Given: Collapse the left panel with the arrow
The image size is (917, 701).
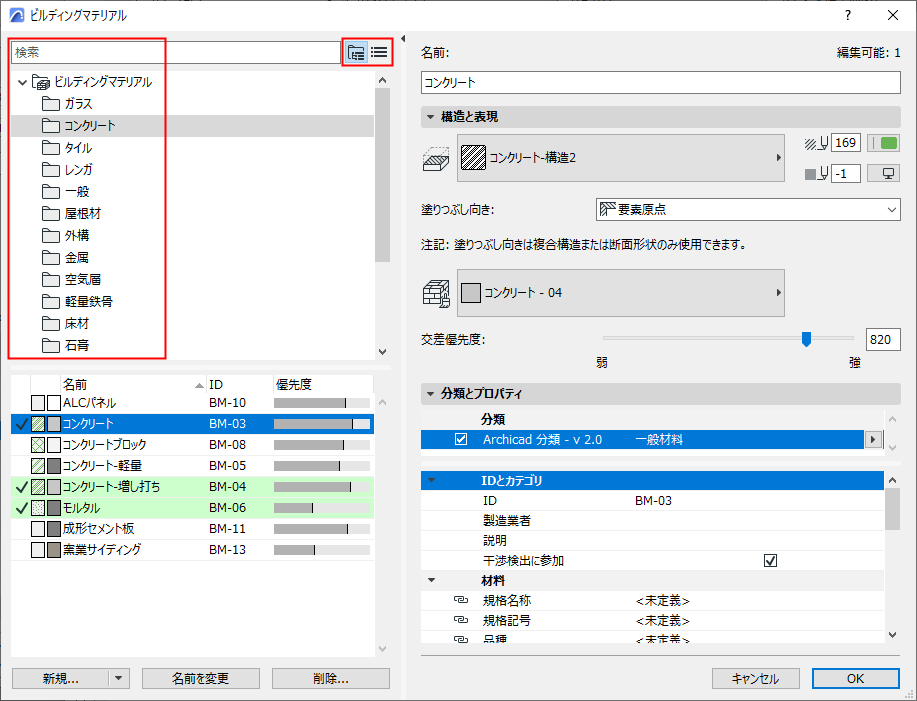Looking at the screenshot, I should (x=402, y=39).
